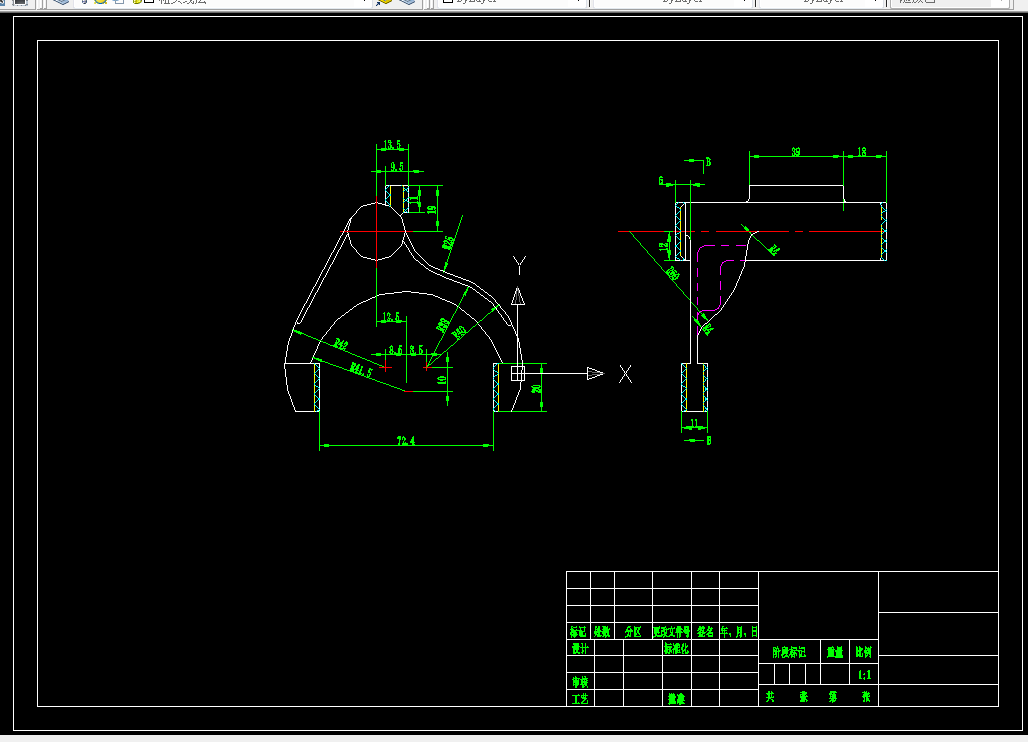
Task: Click the 设计 label in title block
Action: click(x=580, y=648)
